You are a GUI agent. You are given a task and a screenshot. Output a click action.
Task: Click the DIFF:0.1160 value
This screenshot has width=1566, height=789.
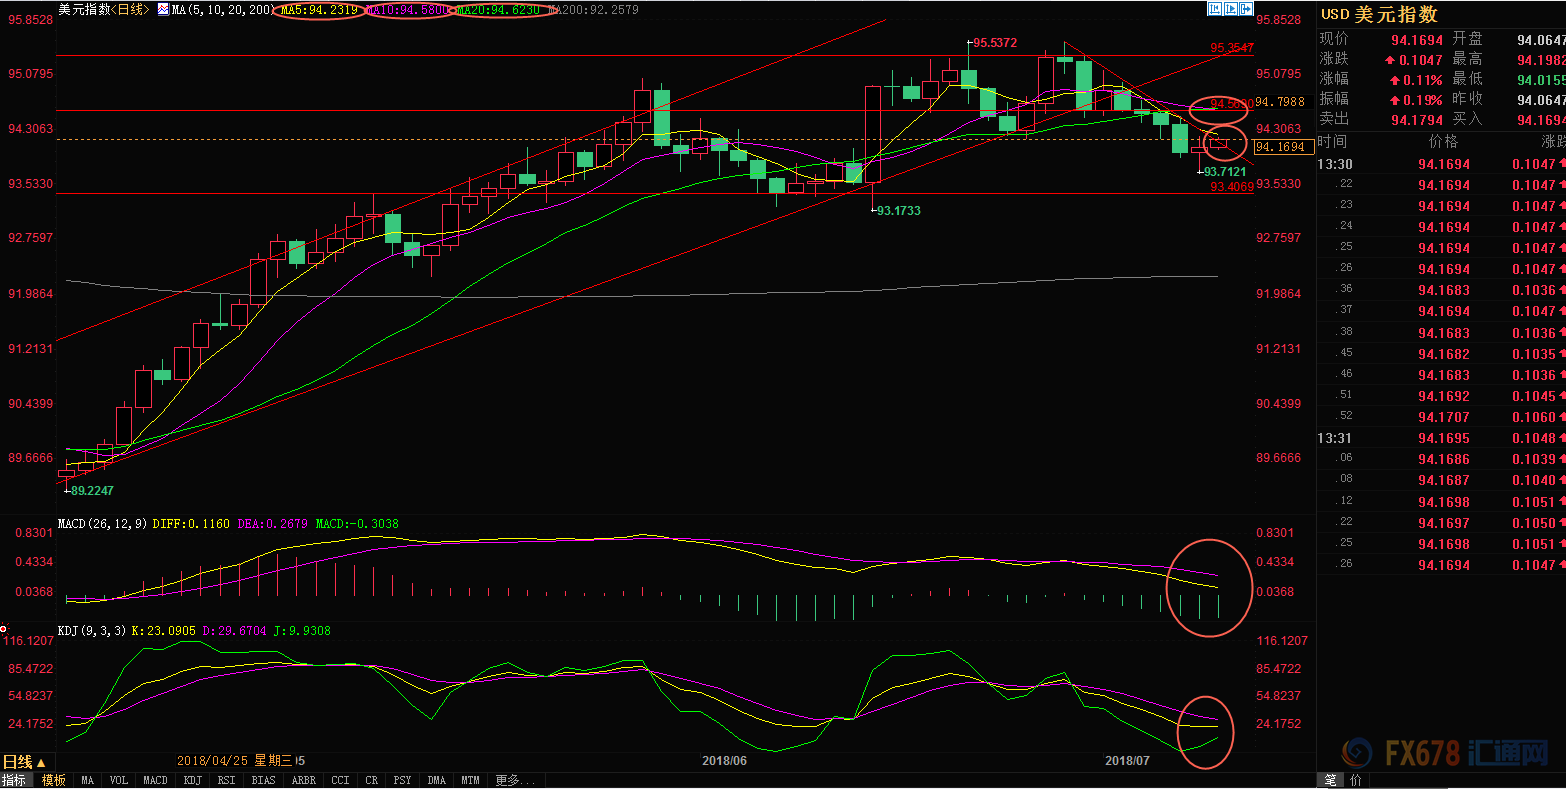pyautogui.click(x=190, y=524)
